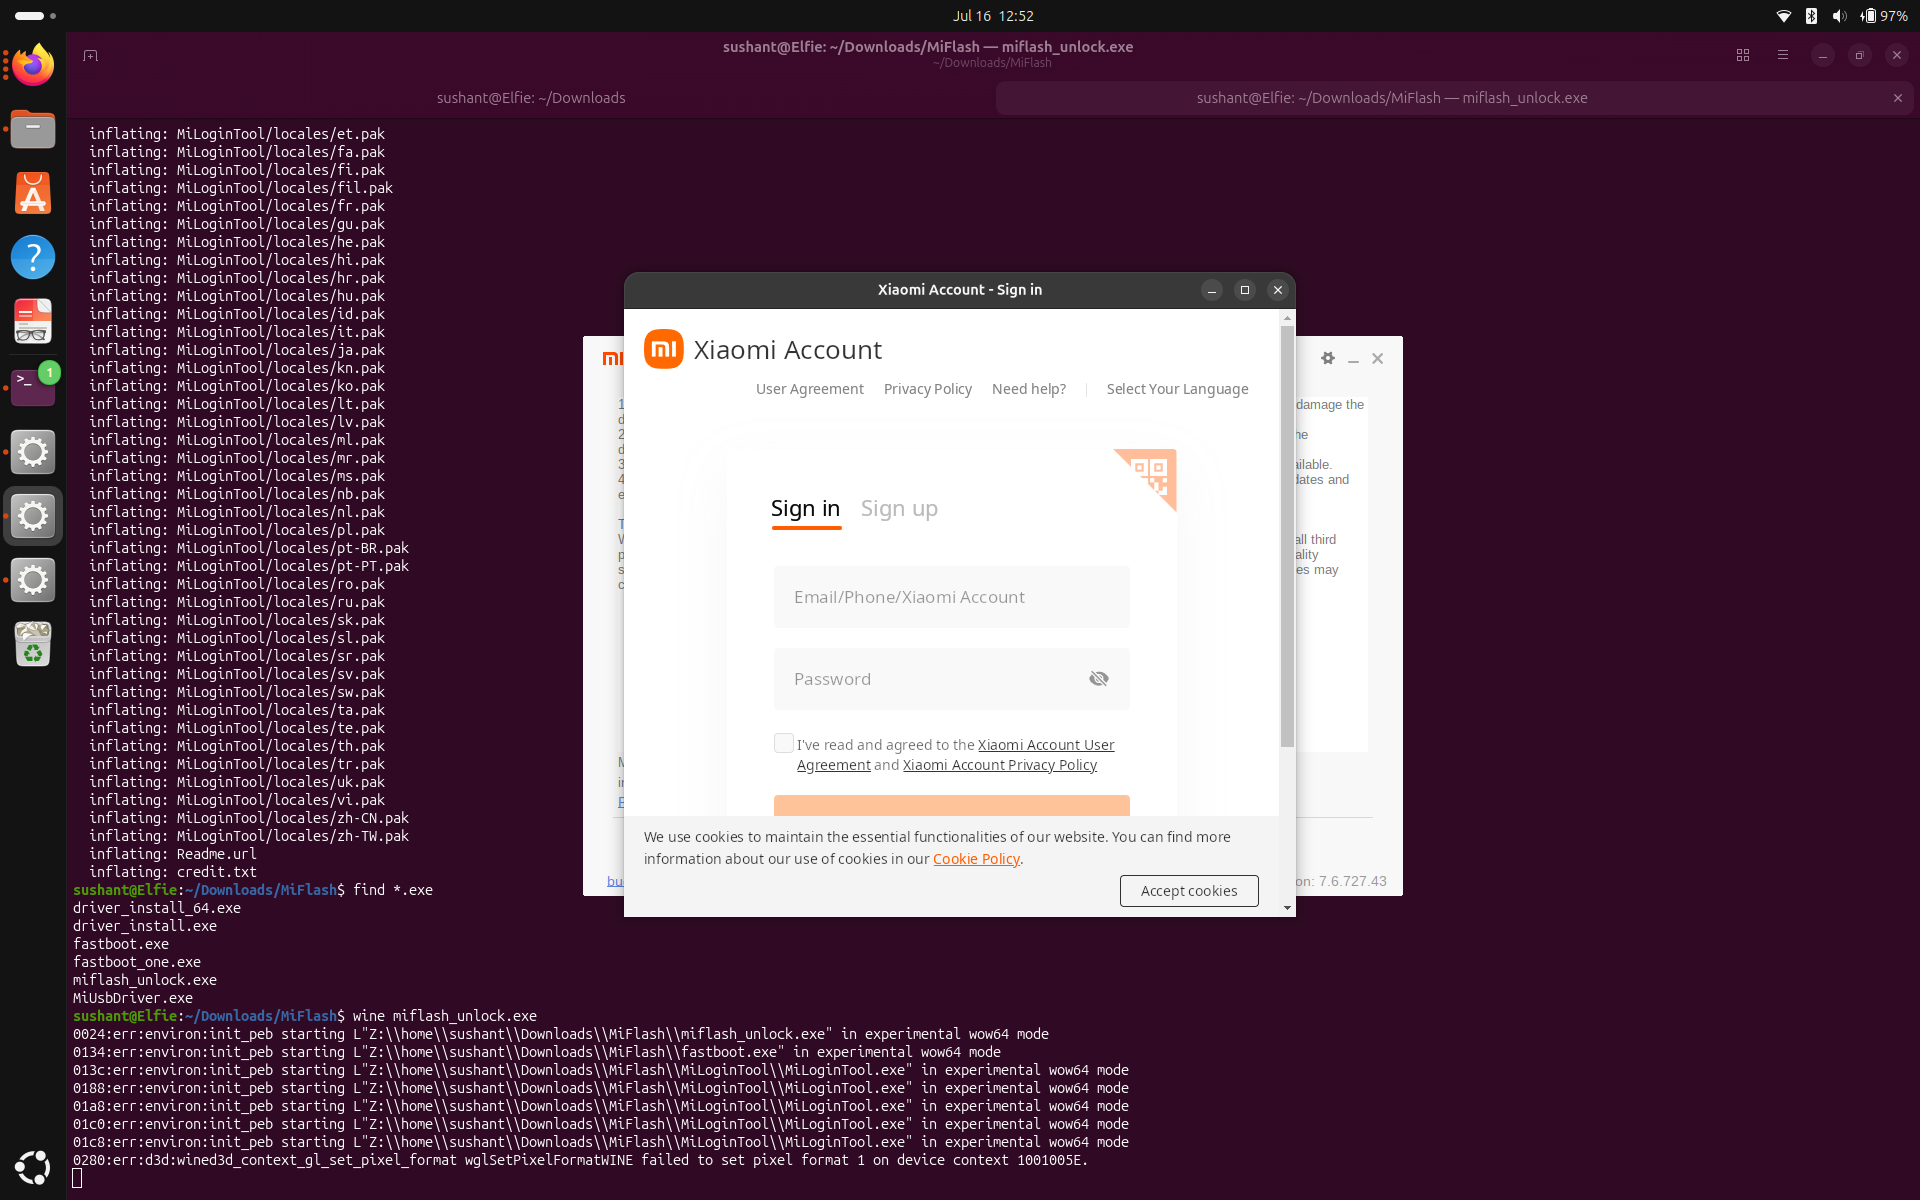Click the highlighted Wine gear icon in dock
Image resolution: width=1920 pixels, height=1200 pixels.
(x=33, y=516)
